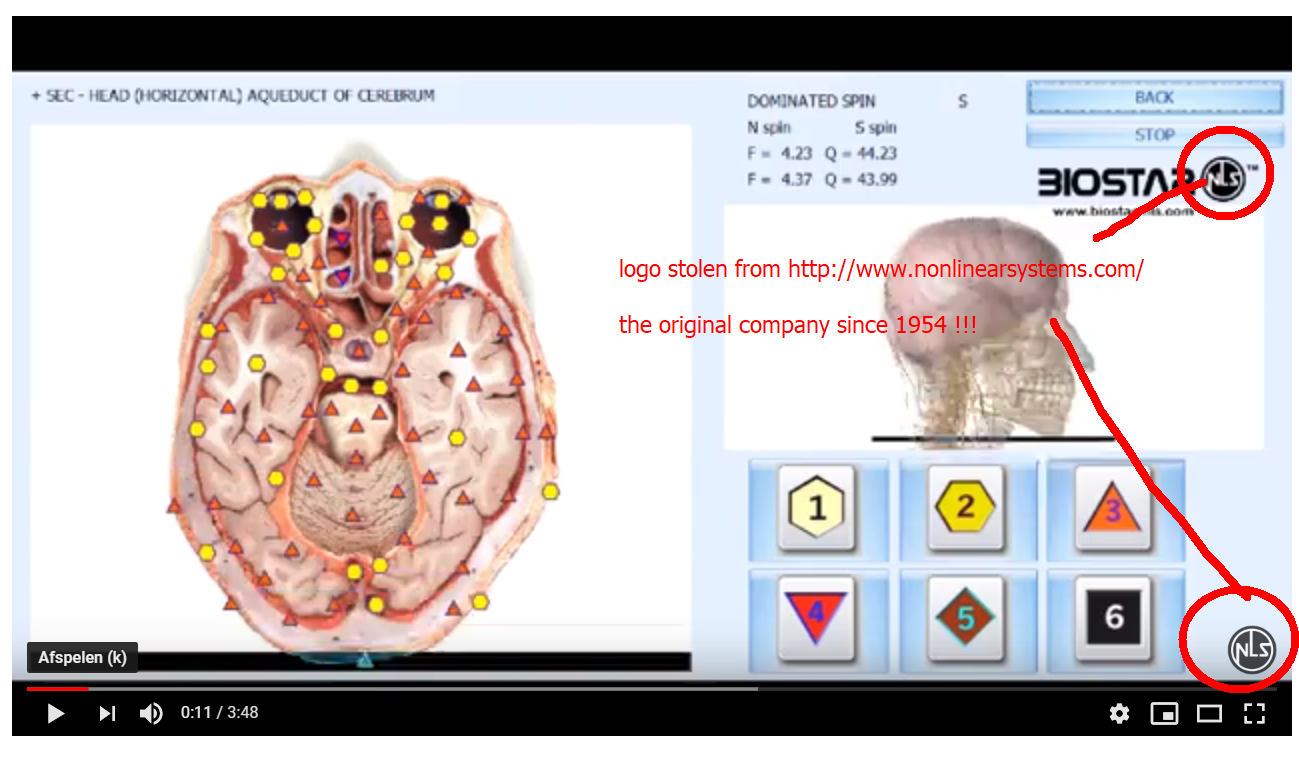Select the yellow hexagon 1 marker button

click(x=817, y=507)
